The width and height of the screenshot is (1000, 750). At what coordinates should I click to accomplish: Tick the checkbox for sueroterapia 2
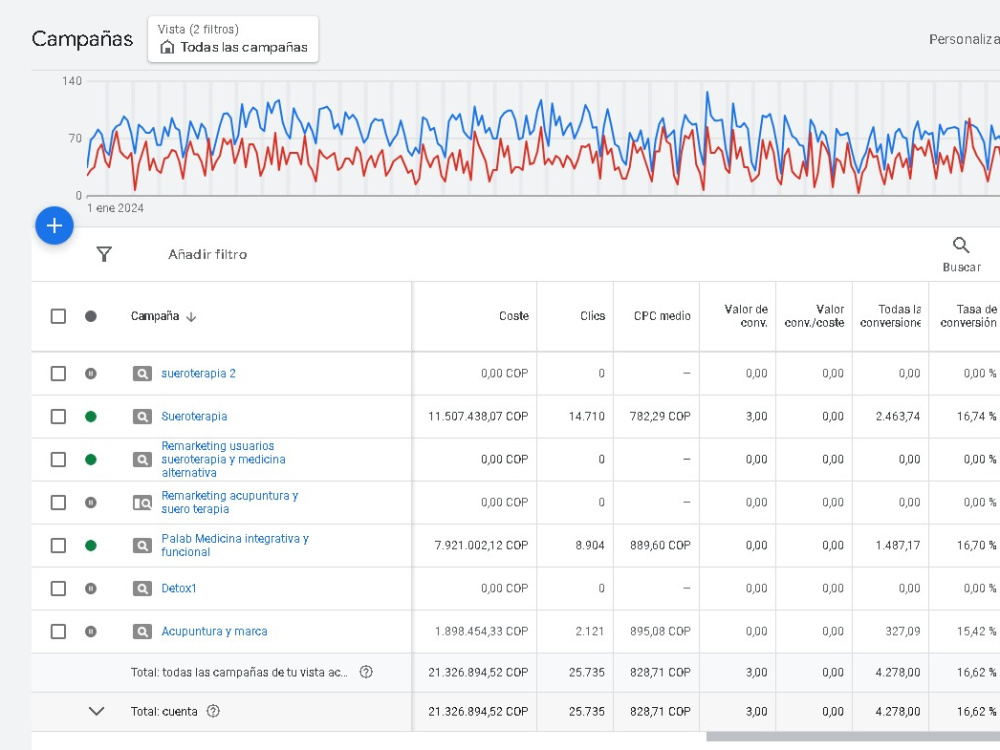click(x=58, y=373)
